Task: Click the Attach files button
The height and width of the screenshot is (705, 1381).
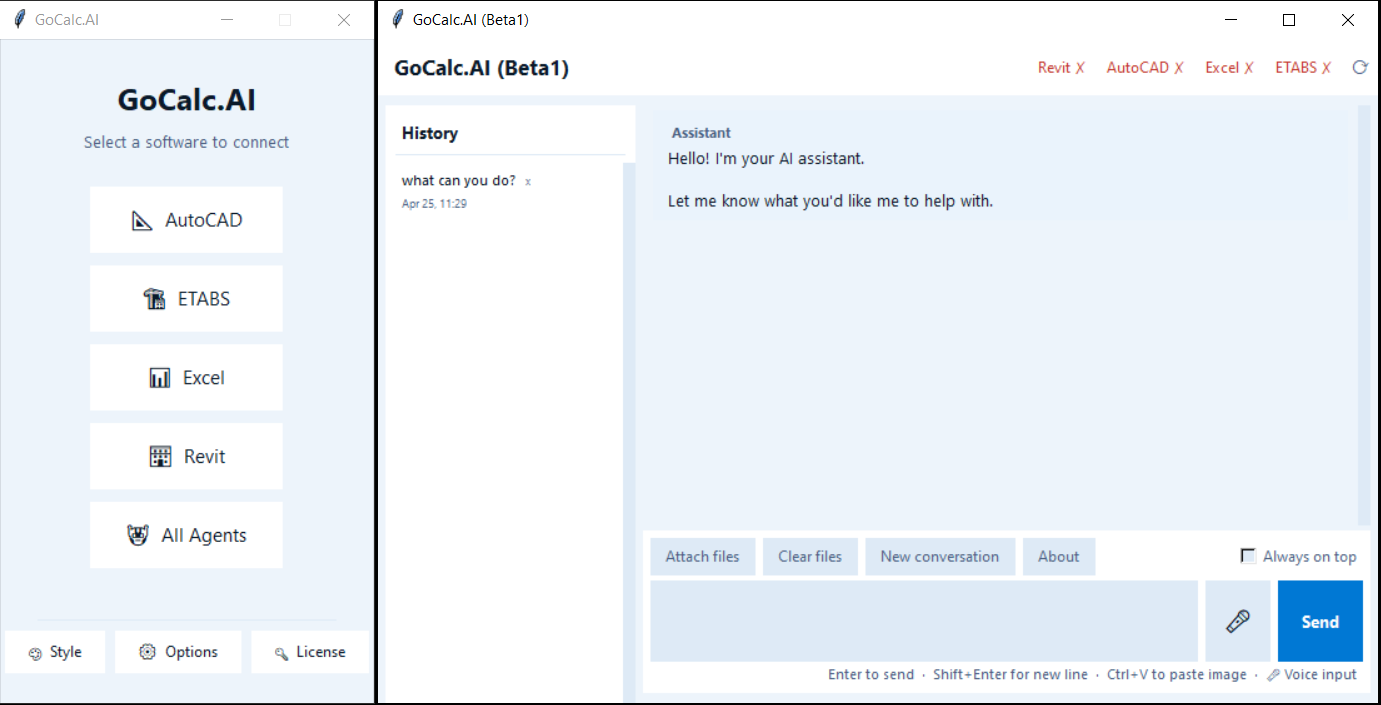Action: tap(703, 557)
